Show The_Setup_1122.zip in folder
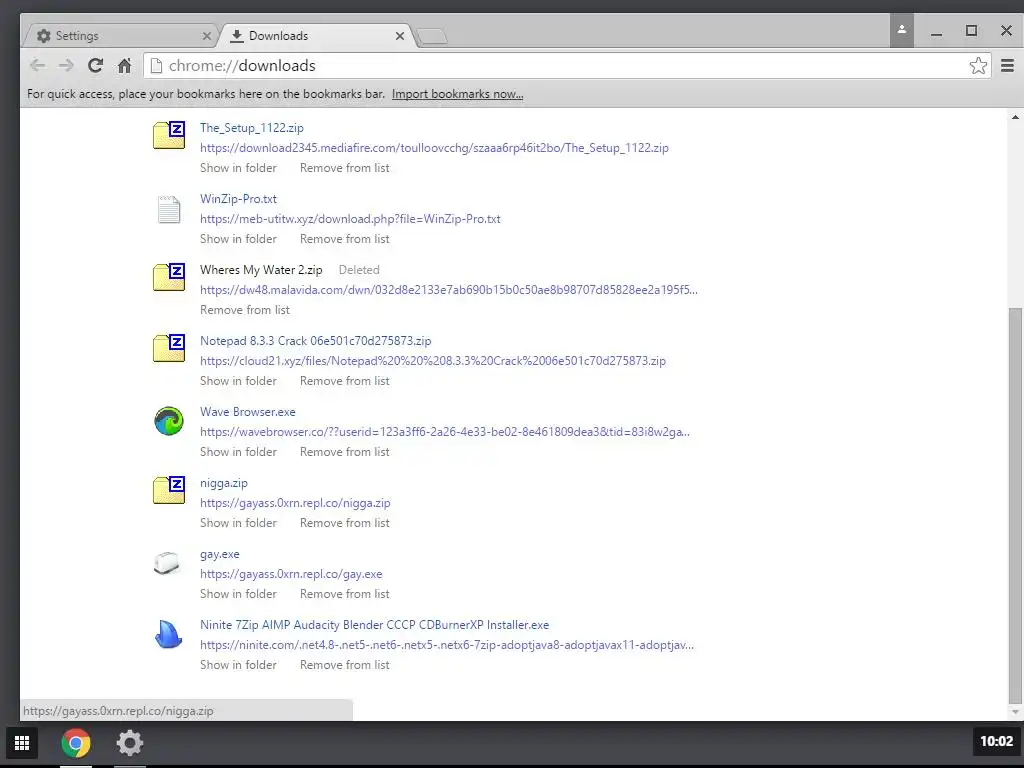This screenshot has height=768, width=1024. click(x=238, y=168)
